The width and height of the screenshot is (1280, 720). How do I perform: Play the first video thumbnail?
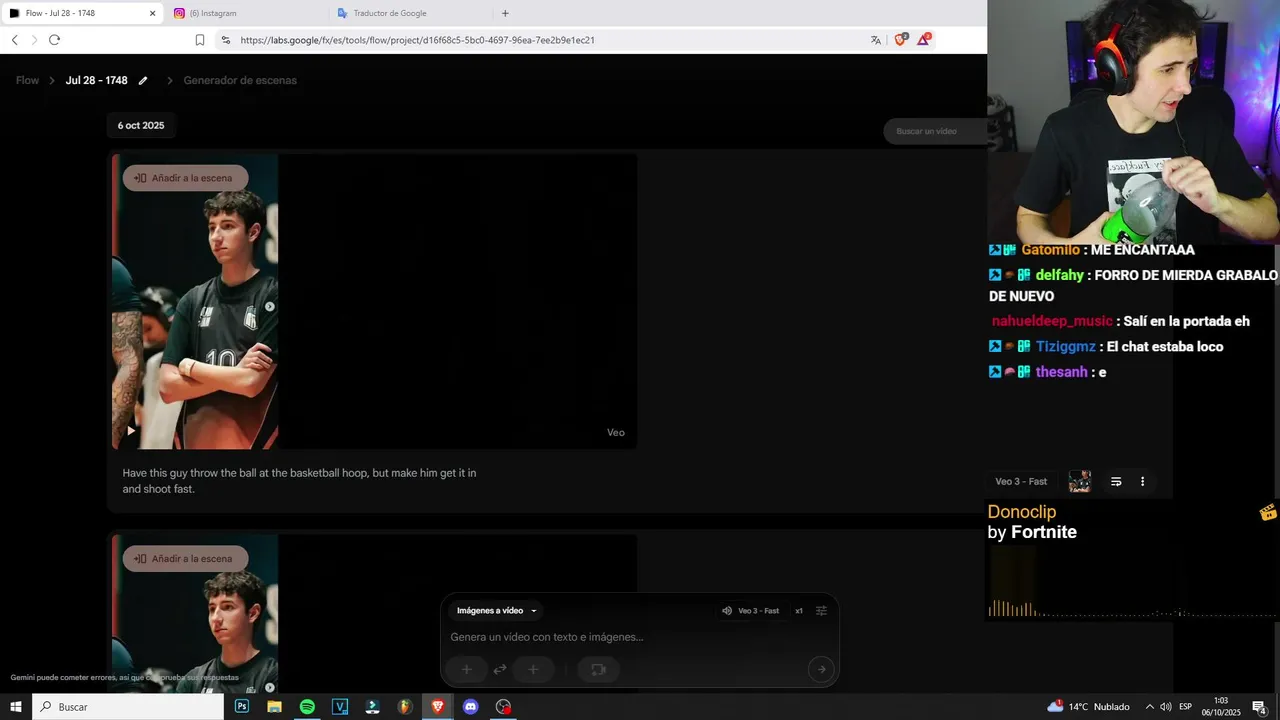(x=131, y=431)
